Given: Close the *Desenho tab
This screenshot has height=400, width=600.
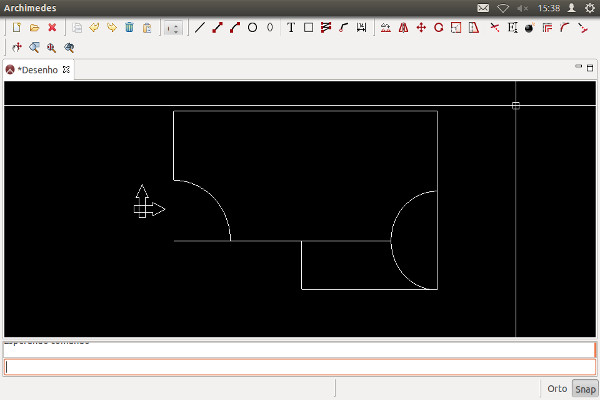Looking at the screenshot, I should (66, 69).
